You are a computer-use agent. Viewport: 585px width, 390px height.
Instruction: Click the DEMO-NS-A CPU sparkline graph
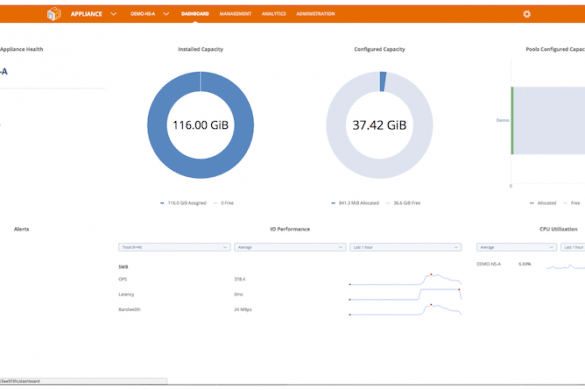pyautogui.click(x=566, y=266)
